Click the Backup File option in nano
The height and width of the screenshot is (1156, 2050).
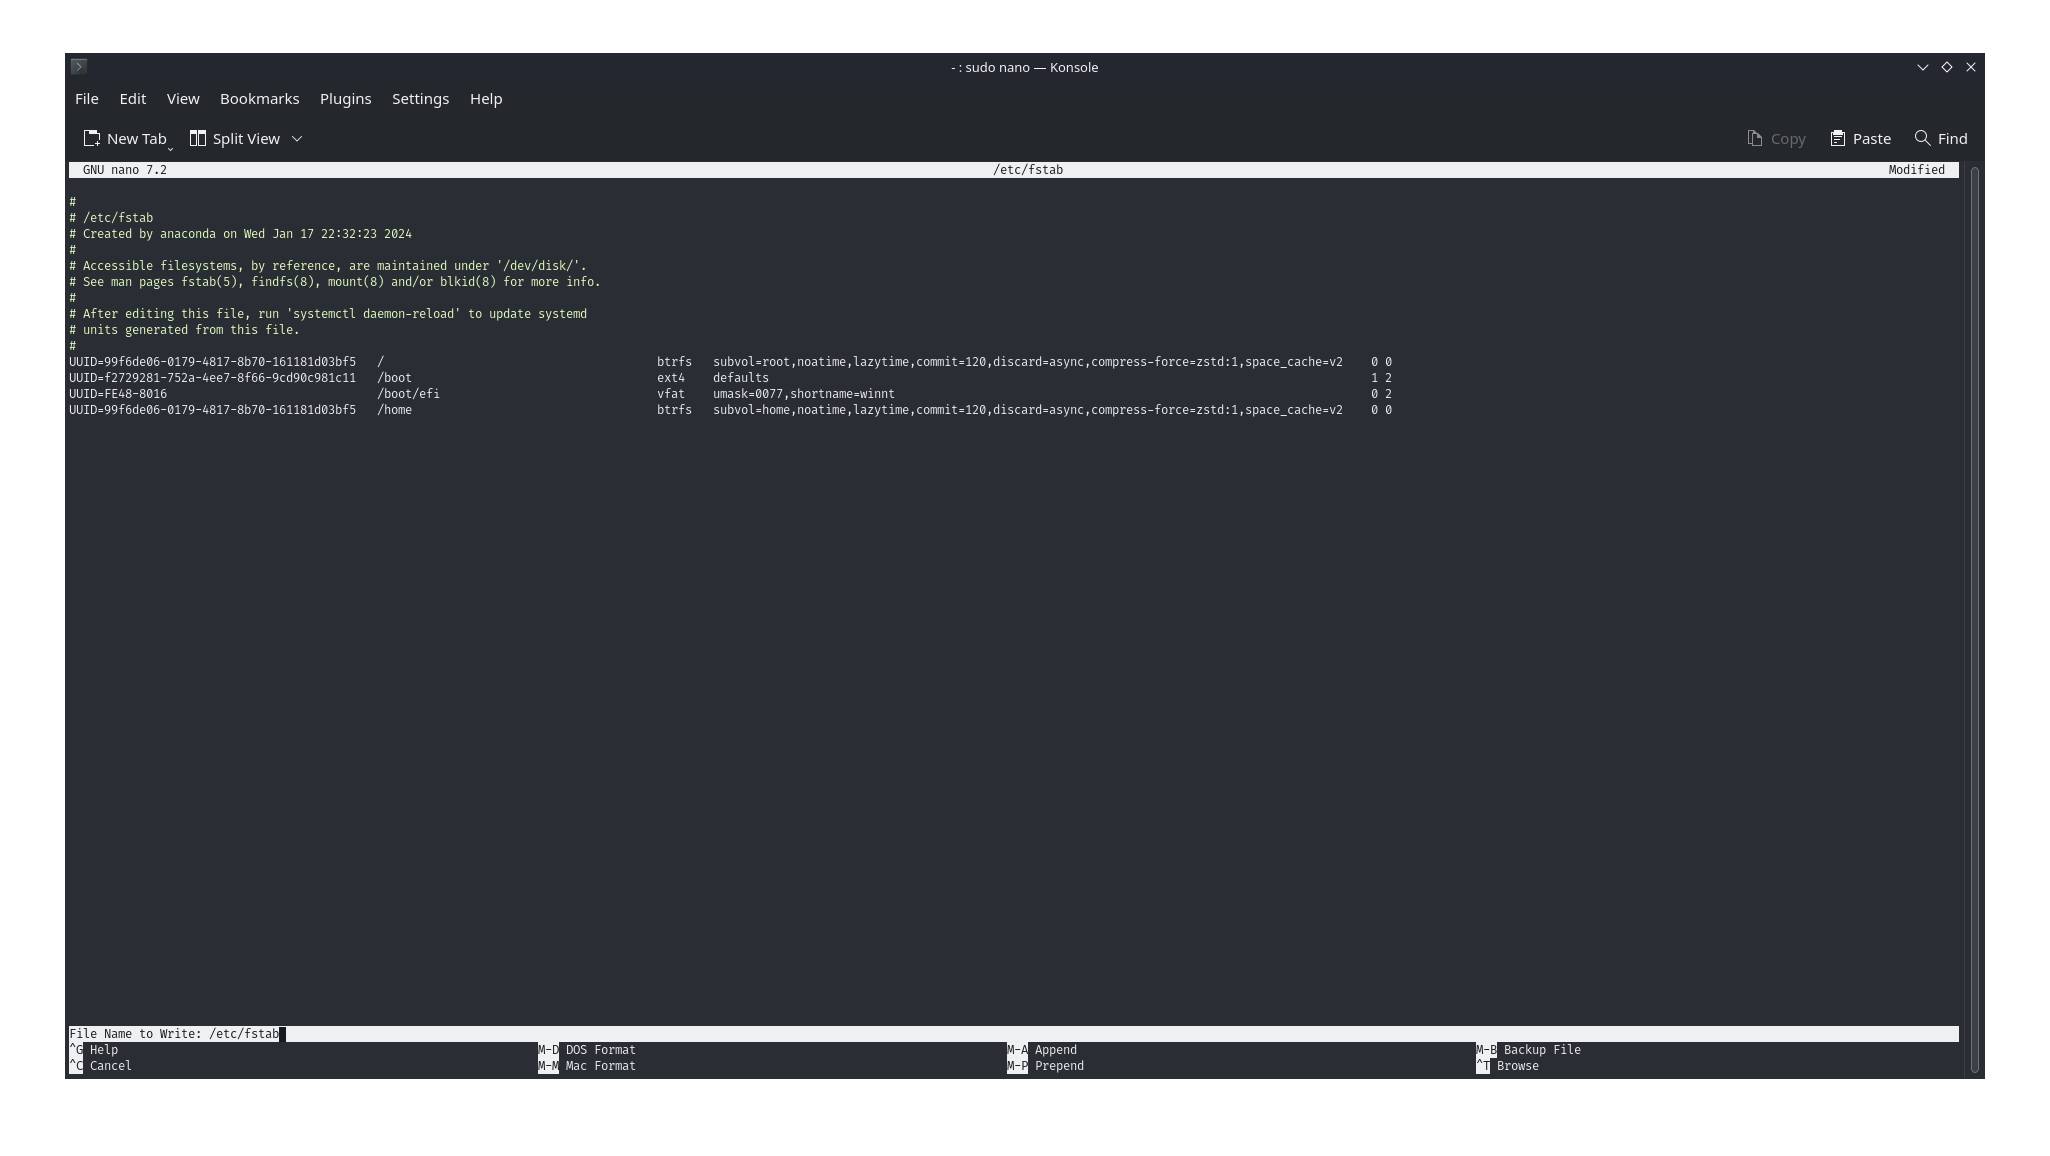click(x=1541, y=1050)
